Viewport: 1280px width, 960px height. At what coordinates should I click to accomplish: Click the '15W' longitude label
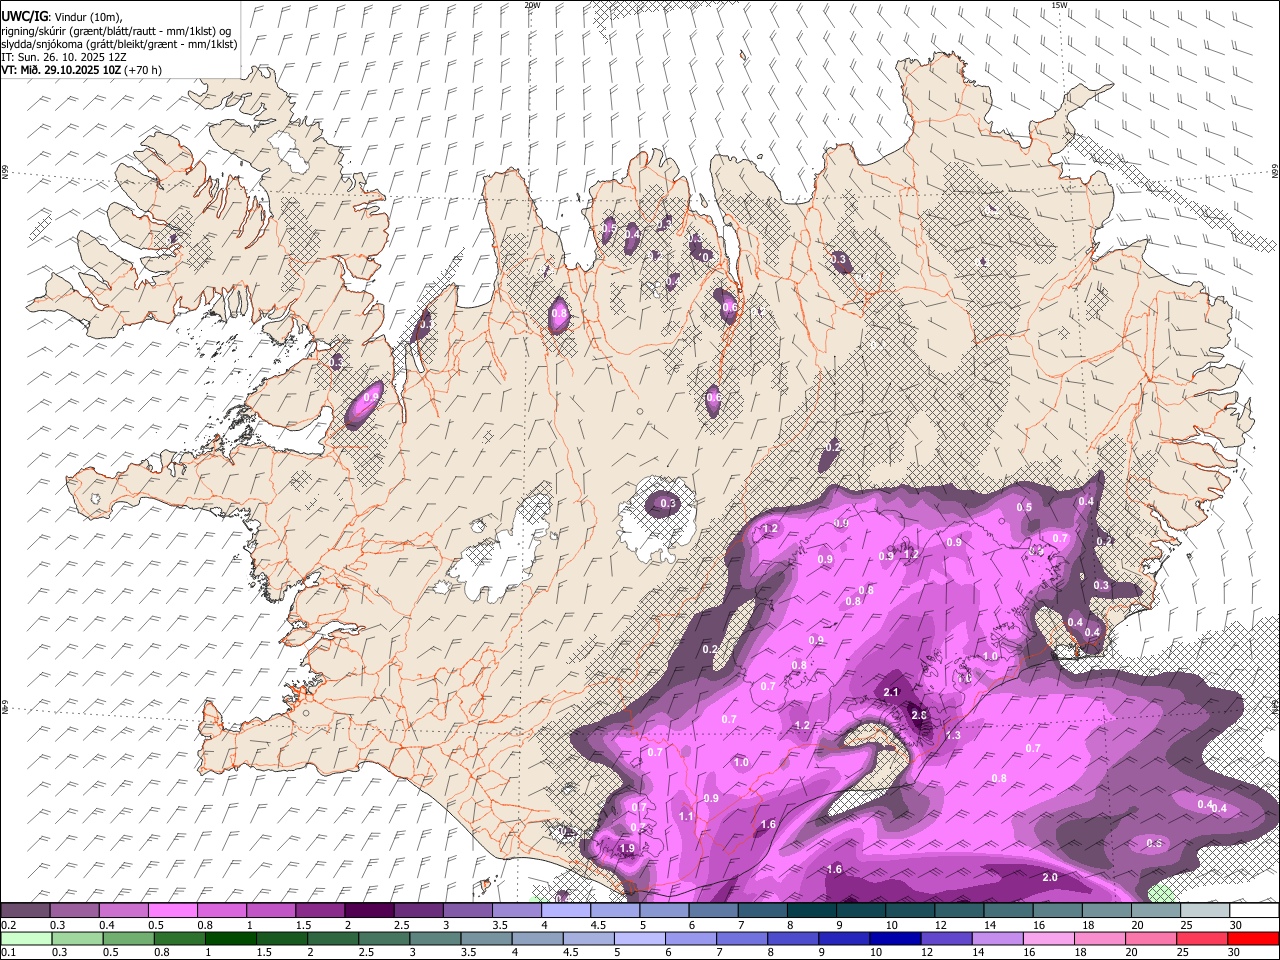pyautogui.click(x=1059, y=5)
